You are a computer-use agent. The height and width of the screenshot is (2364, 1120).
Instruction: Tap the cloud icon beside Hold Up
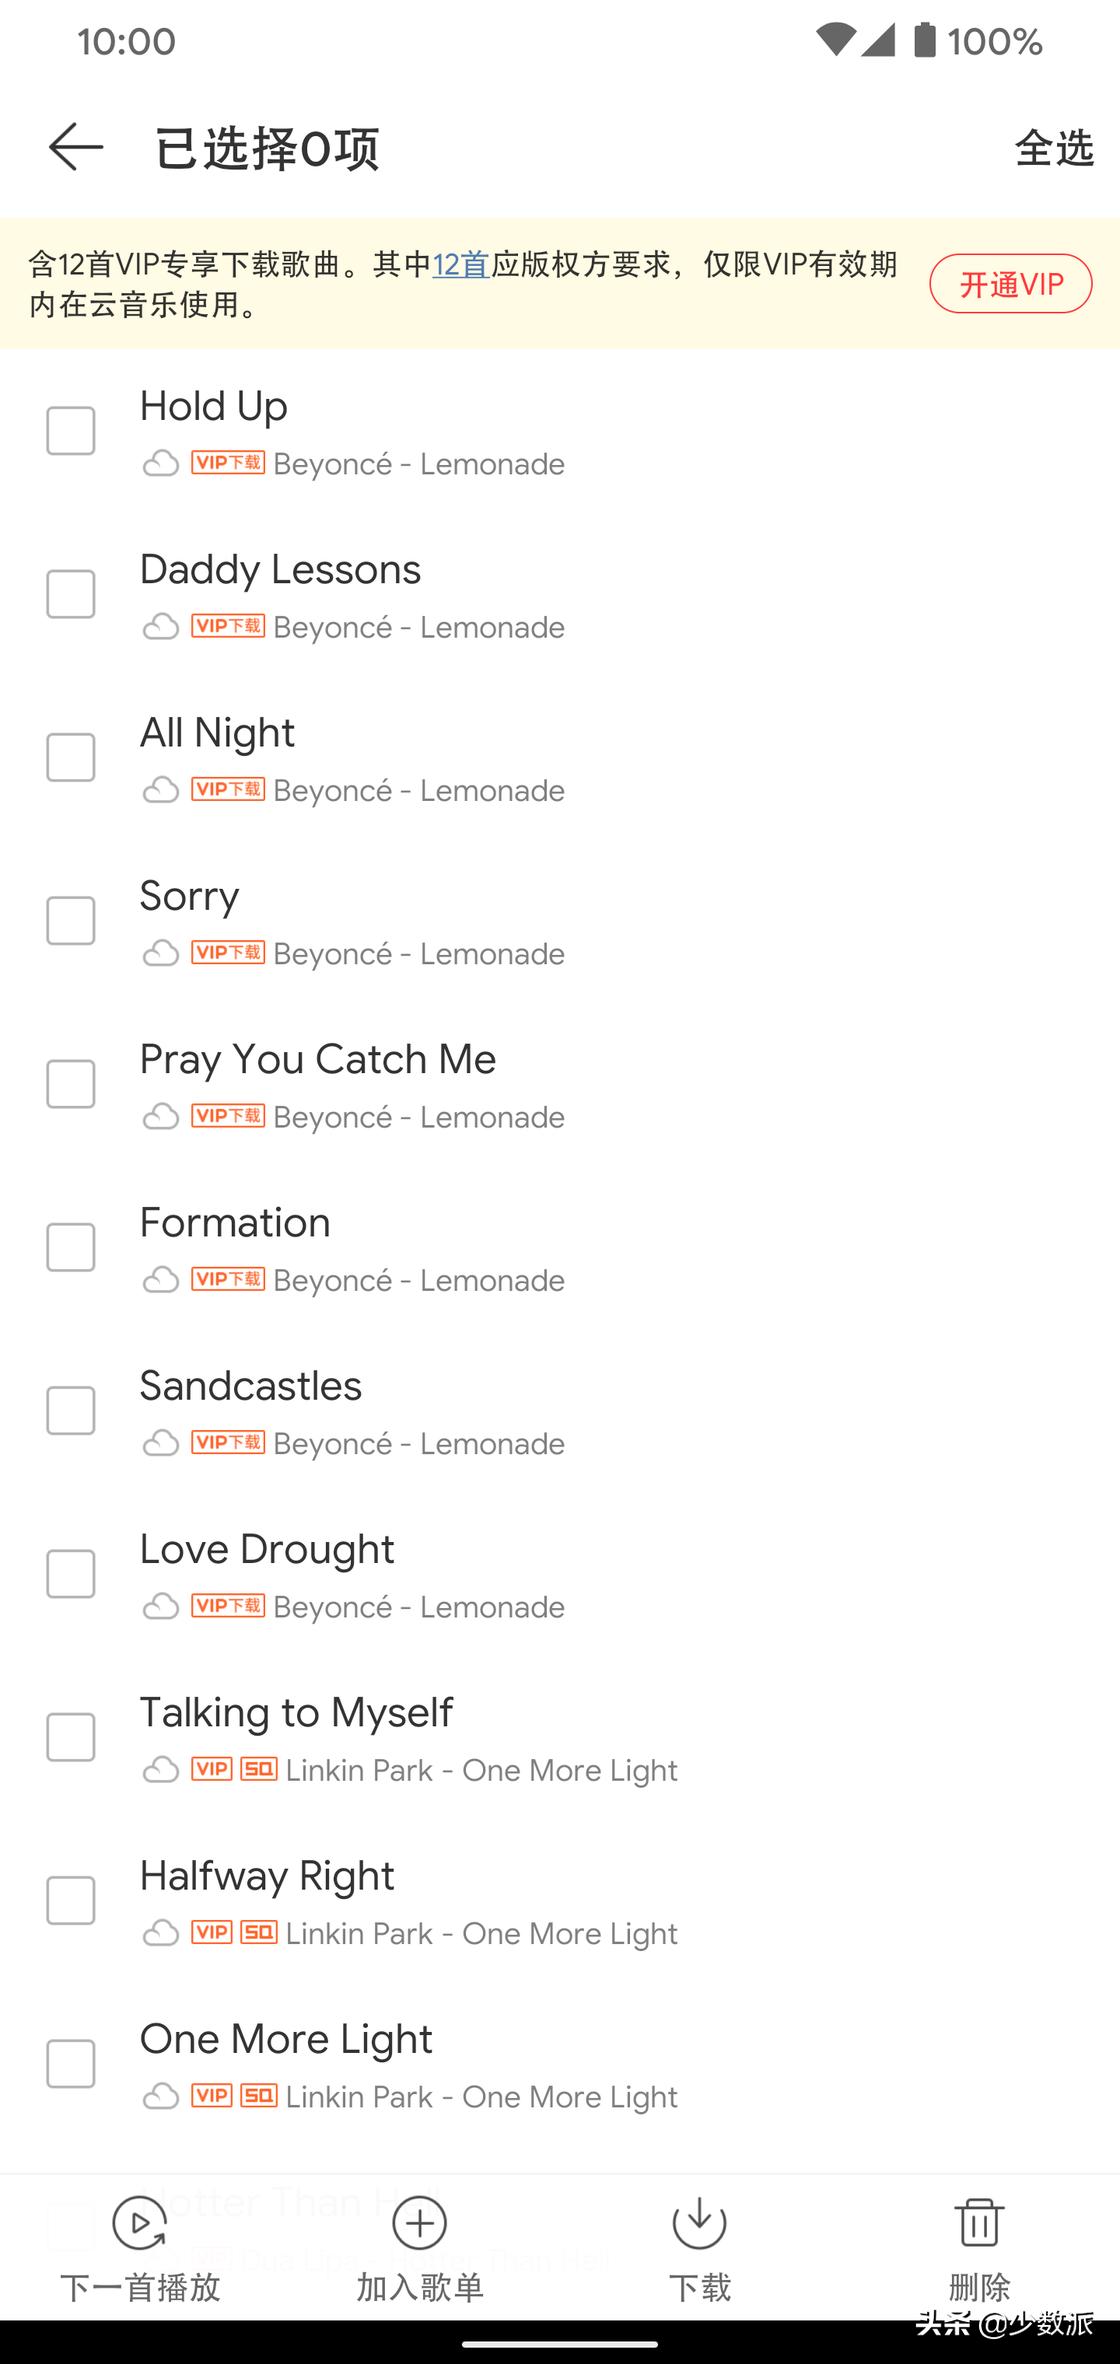160,464
